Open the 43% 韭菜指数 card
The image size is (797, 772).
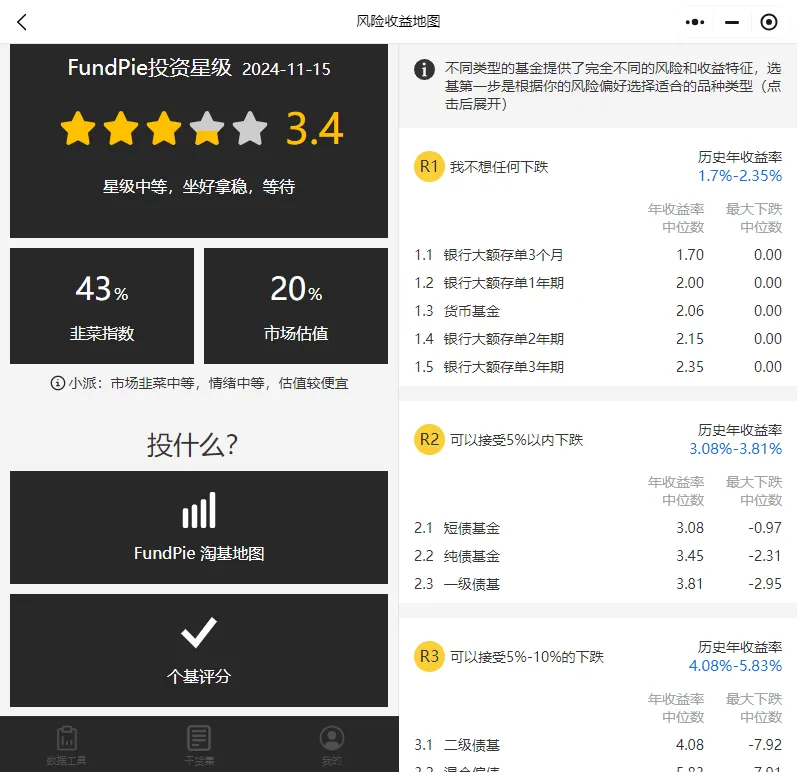click(102, 306)
